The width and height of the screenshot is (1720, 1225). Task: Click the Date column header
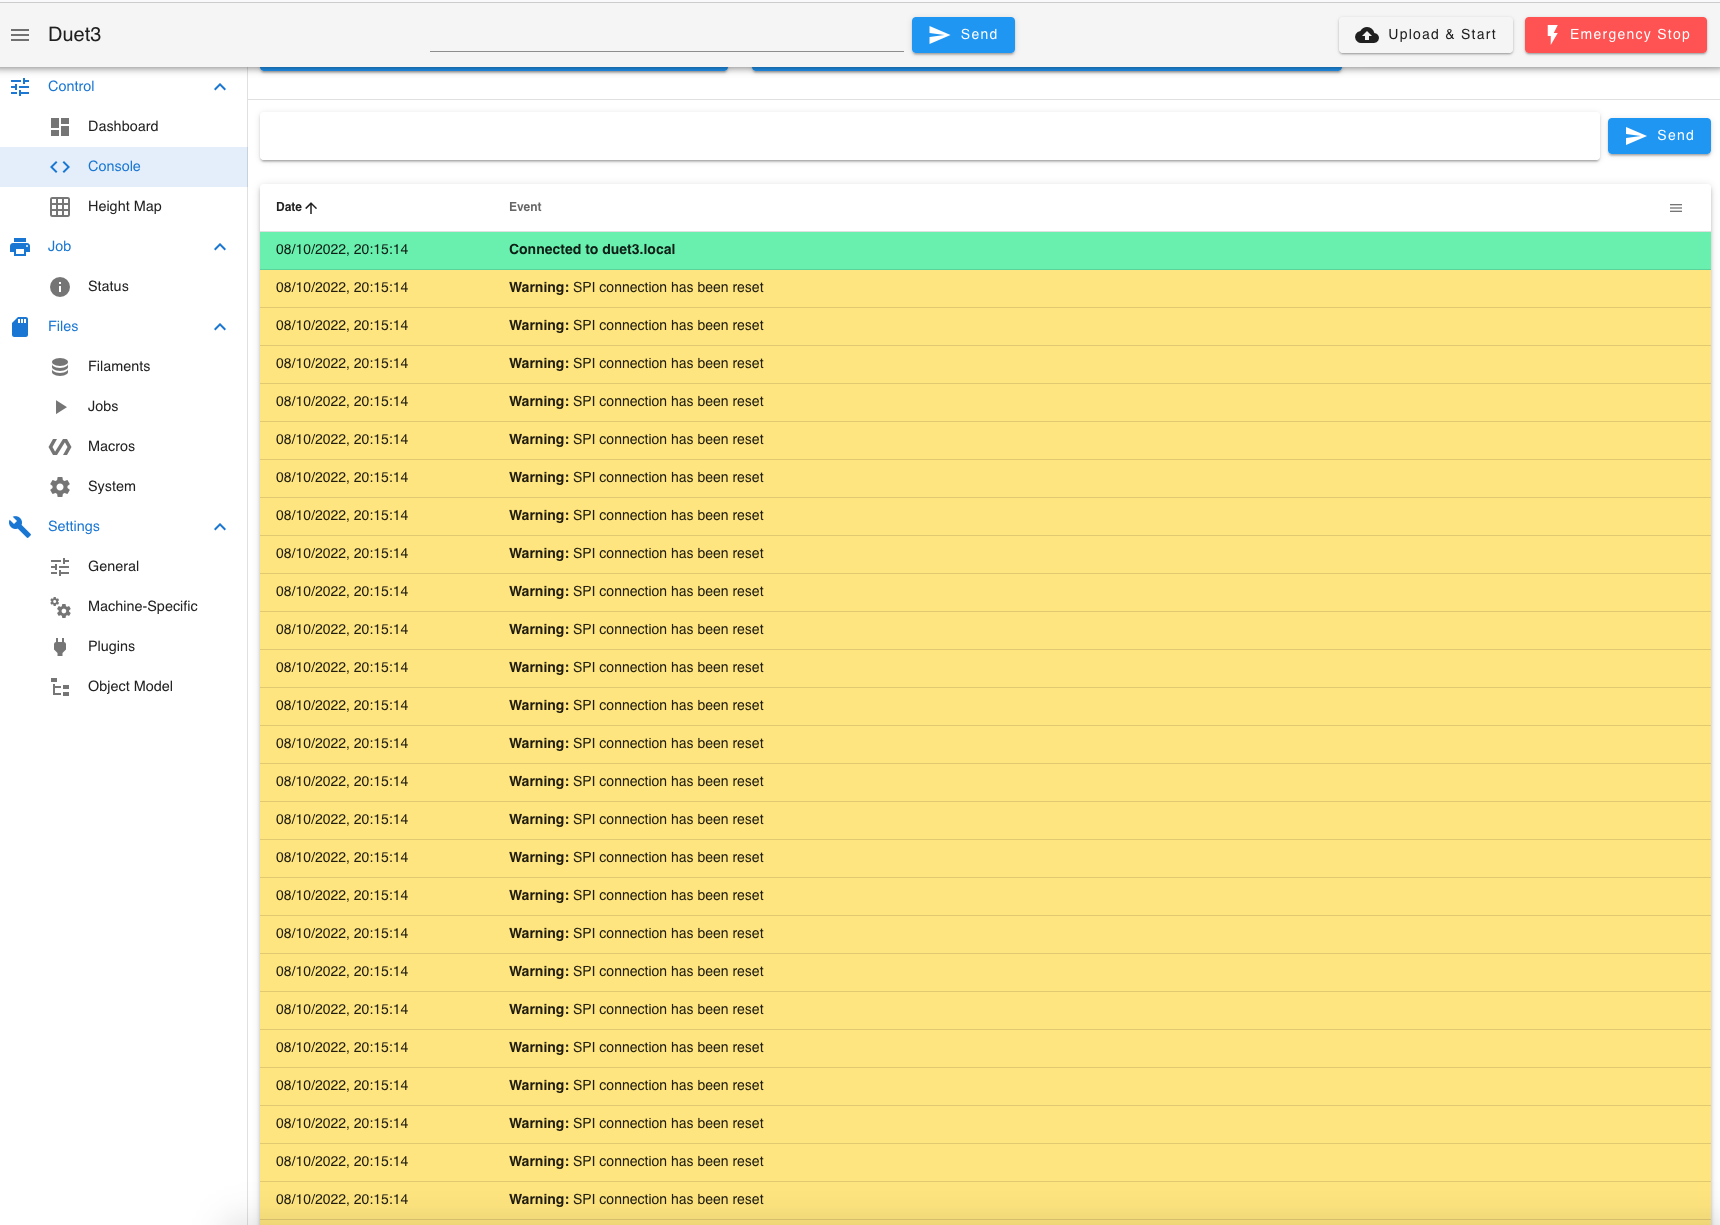289,208
